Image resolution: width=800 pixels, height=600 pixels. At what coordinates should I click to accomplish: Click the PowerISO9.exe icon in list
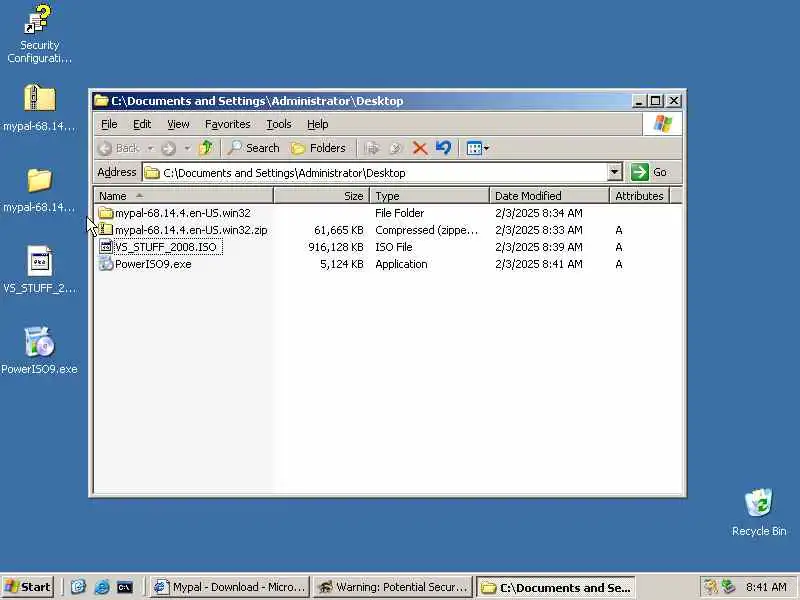tap(106, 264)
